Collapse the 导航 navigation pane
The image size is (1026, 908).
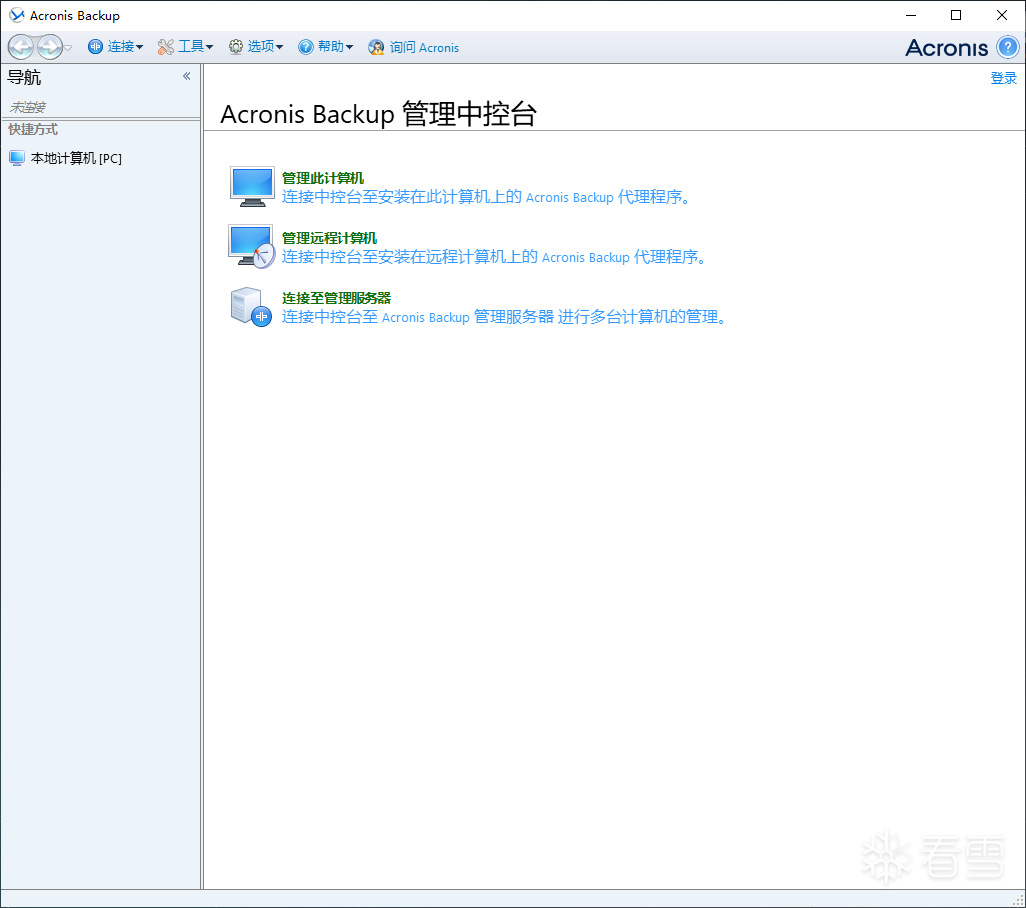186,77
